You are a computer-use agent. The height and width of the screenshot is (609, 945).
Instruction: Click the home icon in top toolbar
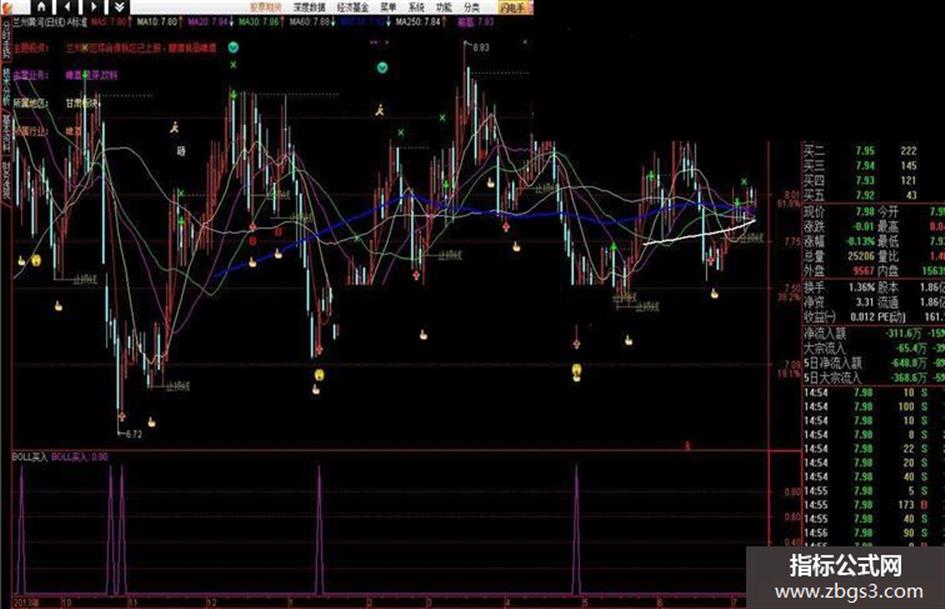pyautogui.click(x=41, y=7)
